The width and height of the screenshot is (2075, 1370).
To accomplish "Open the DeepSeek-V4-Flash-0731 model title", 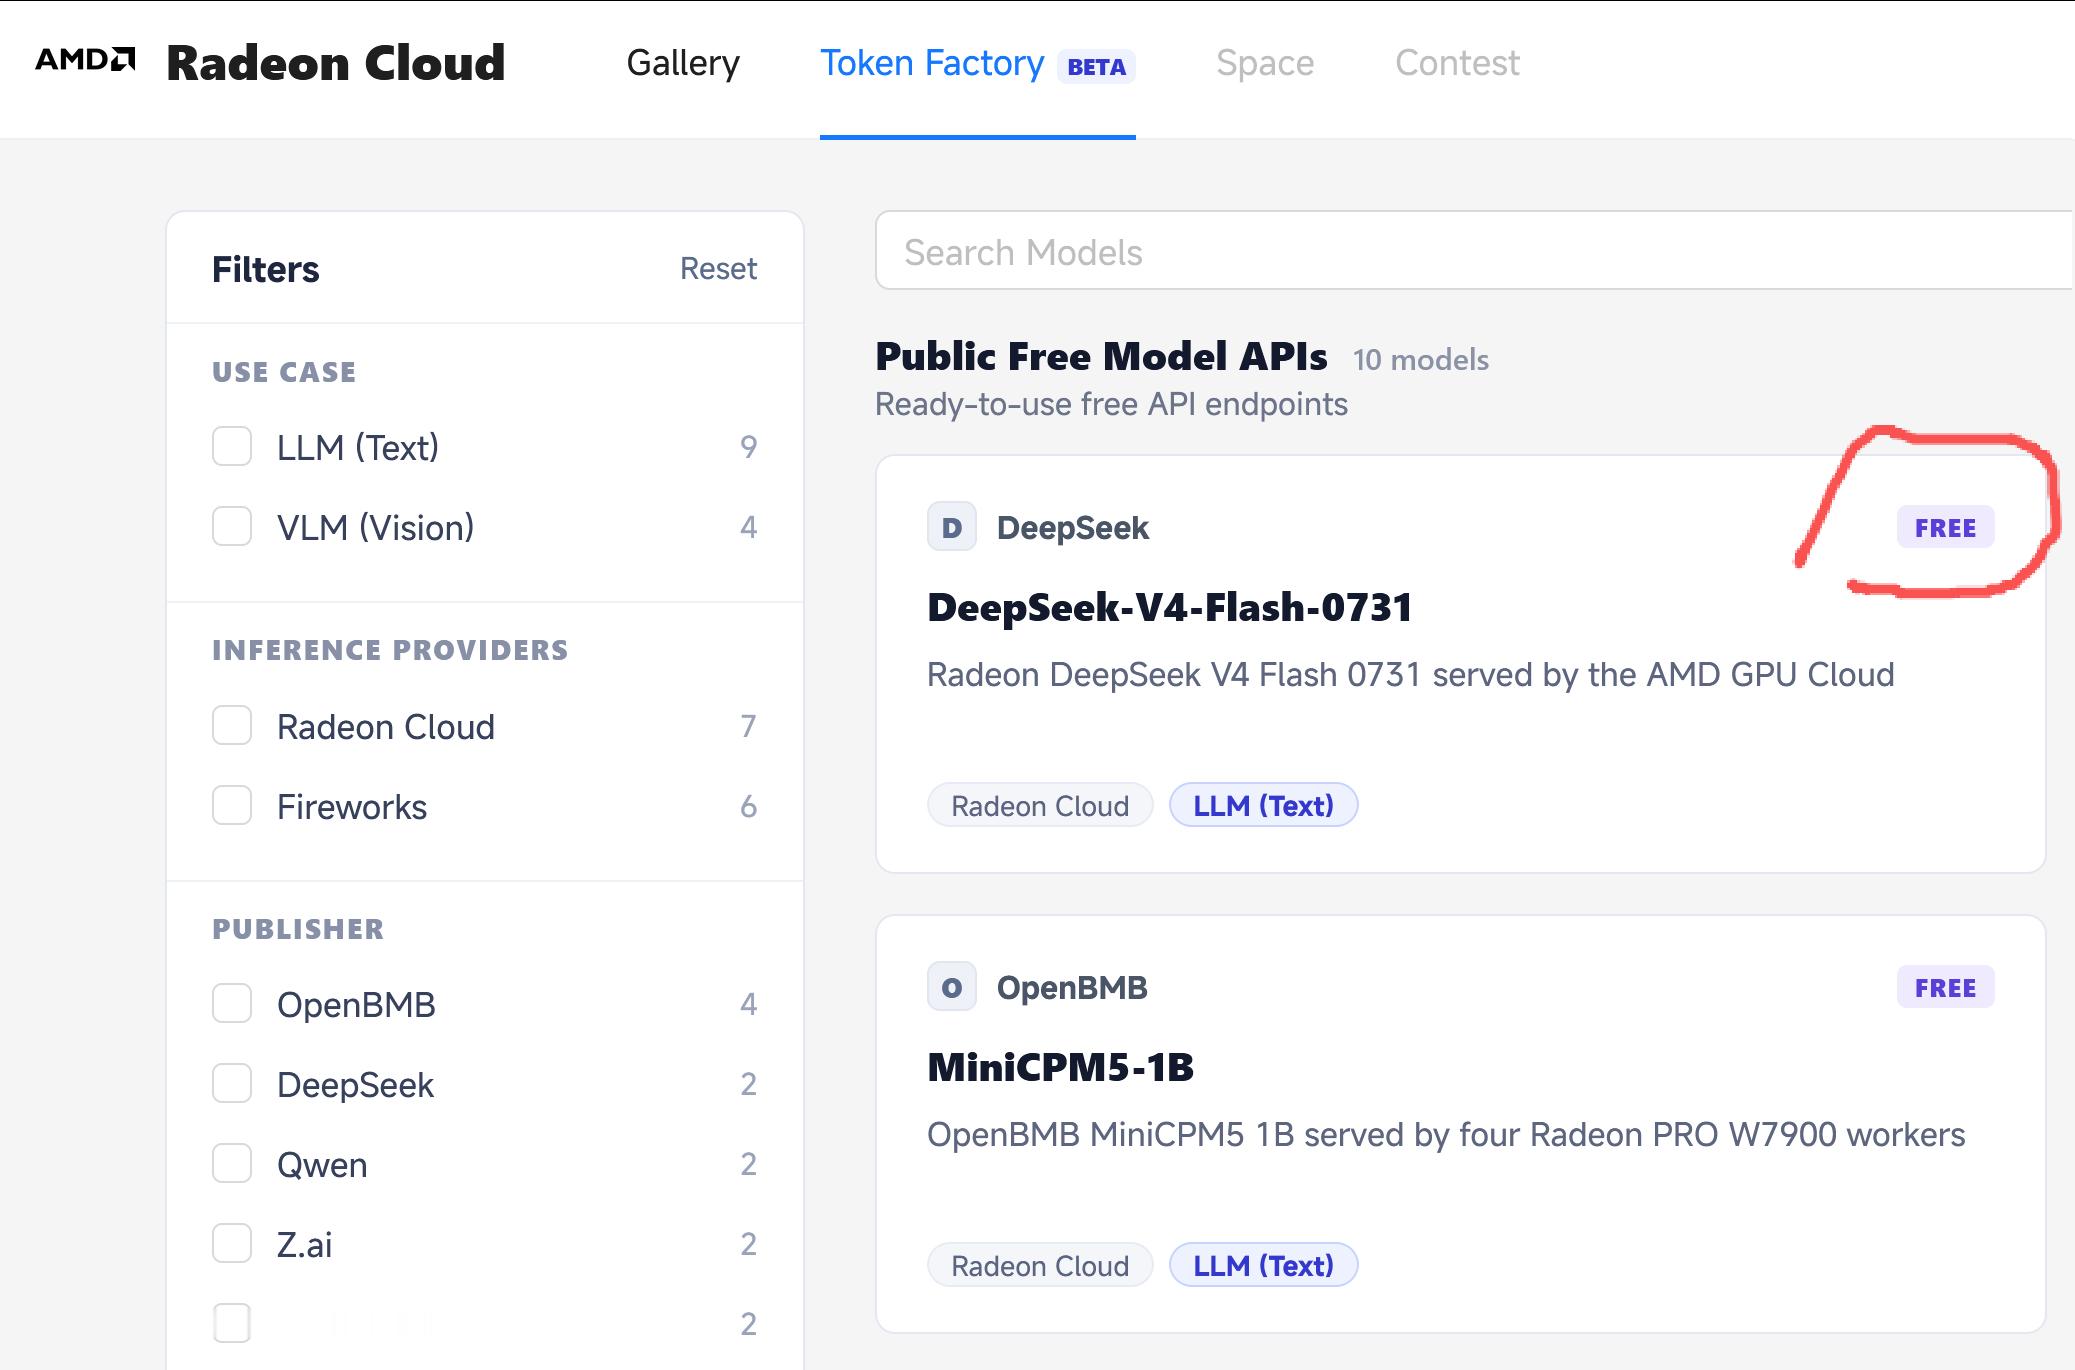I will (x=1169, y=607).
